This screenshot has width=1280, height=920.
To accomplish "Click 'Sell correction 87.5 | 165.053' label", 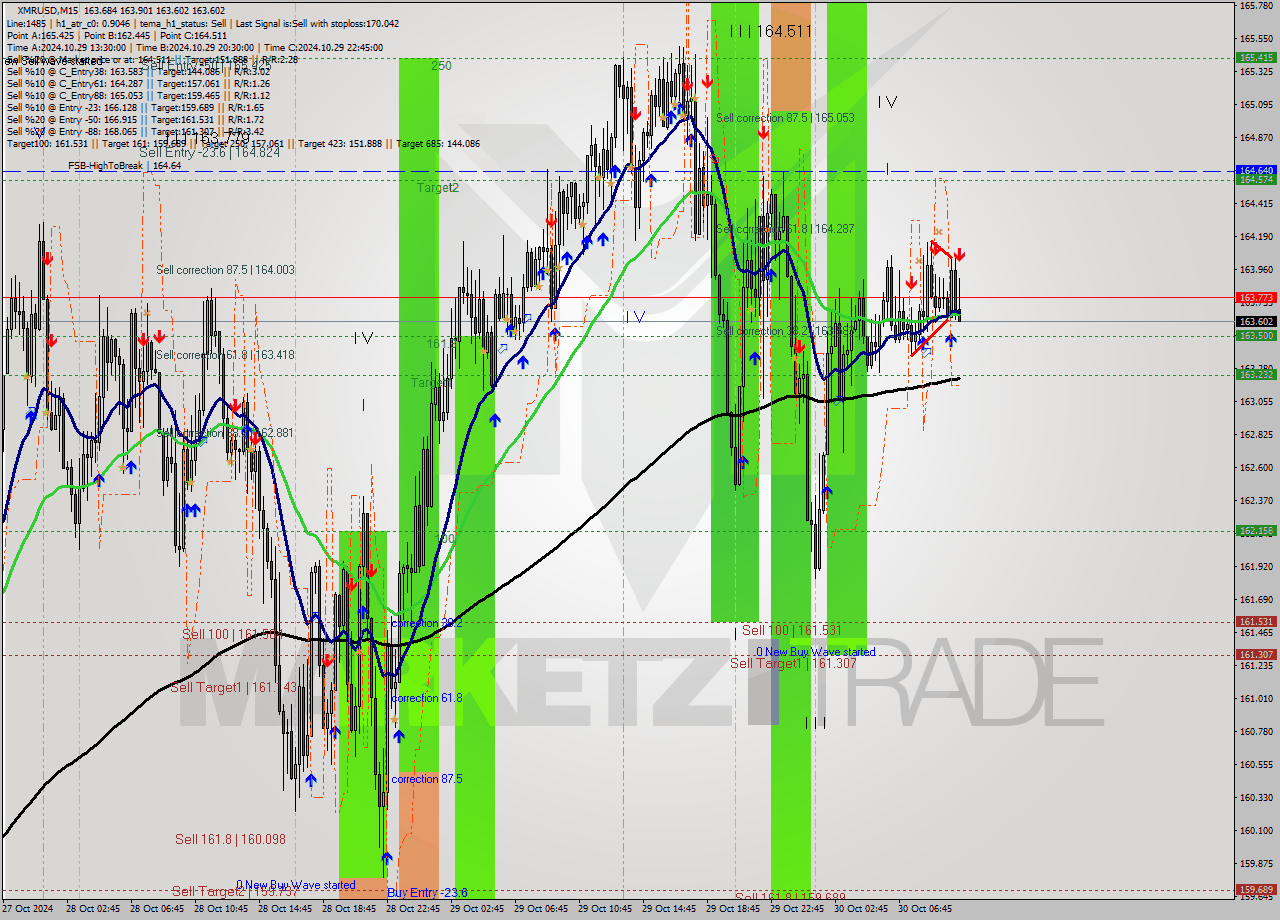I will pos(785,118).
